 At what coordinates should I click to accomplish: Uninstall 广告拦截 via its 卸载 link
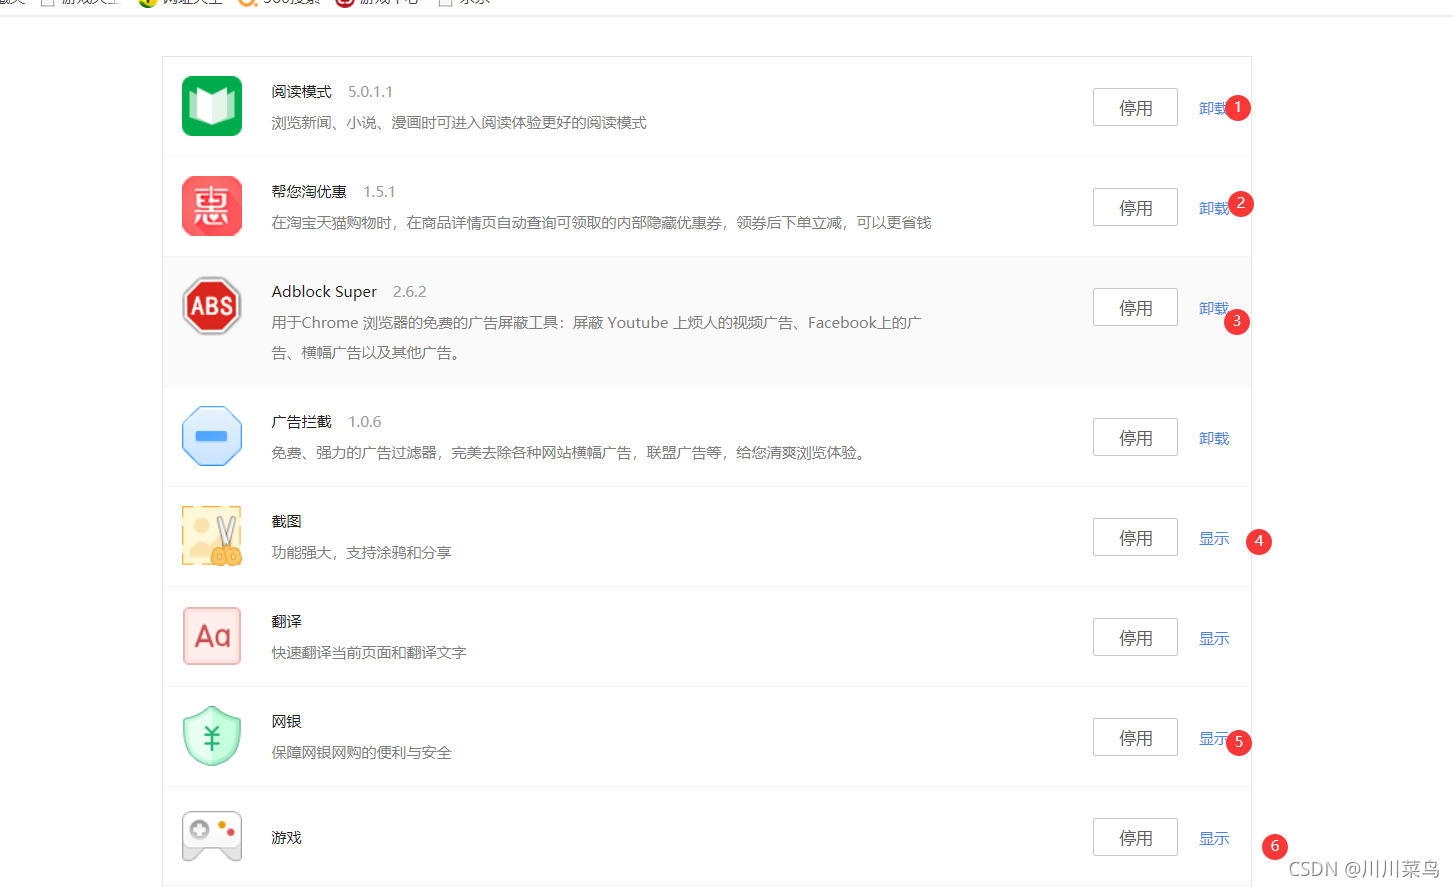pyautogui.click(x=1214, y=438)
